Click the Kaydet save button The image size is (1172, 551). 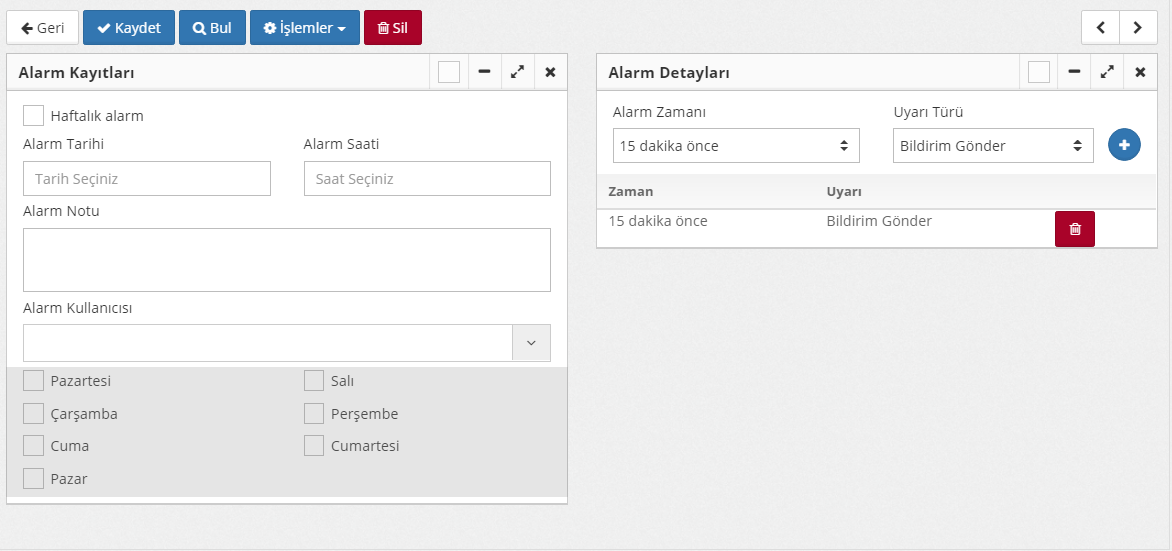coord(129,28)
